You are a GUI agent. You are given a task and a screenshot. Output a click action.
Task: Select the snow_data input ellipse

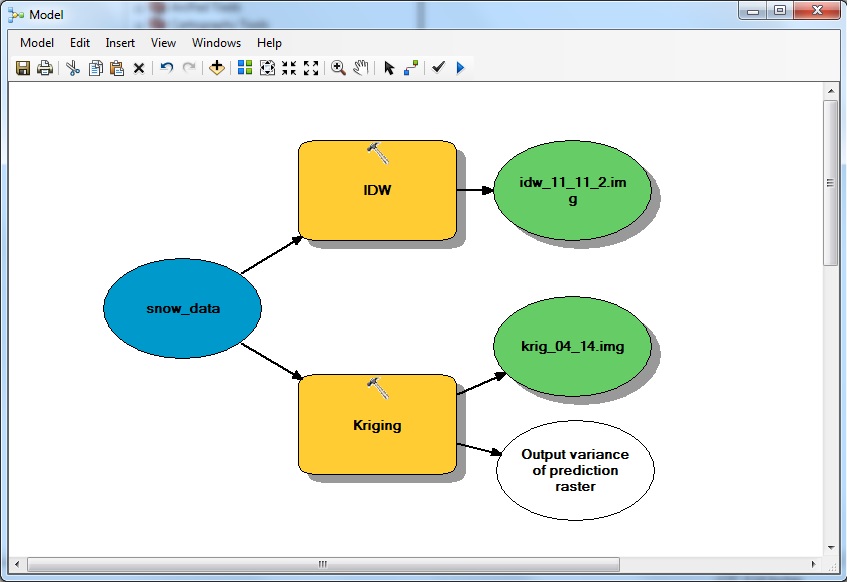click(182, 308)
